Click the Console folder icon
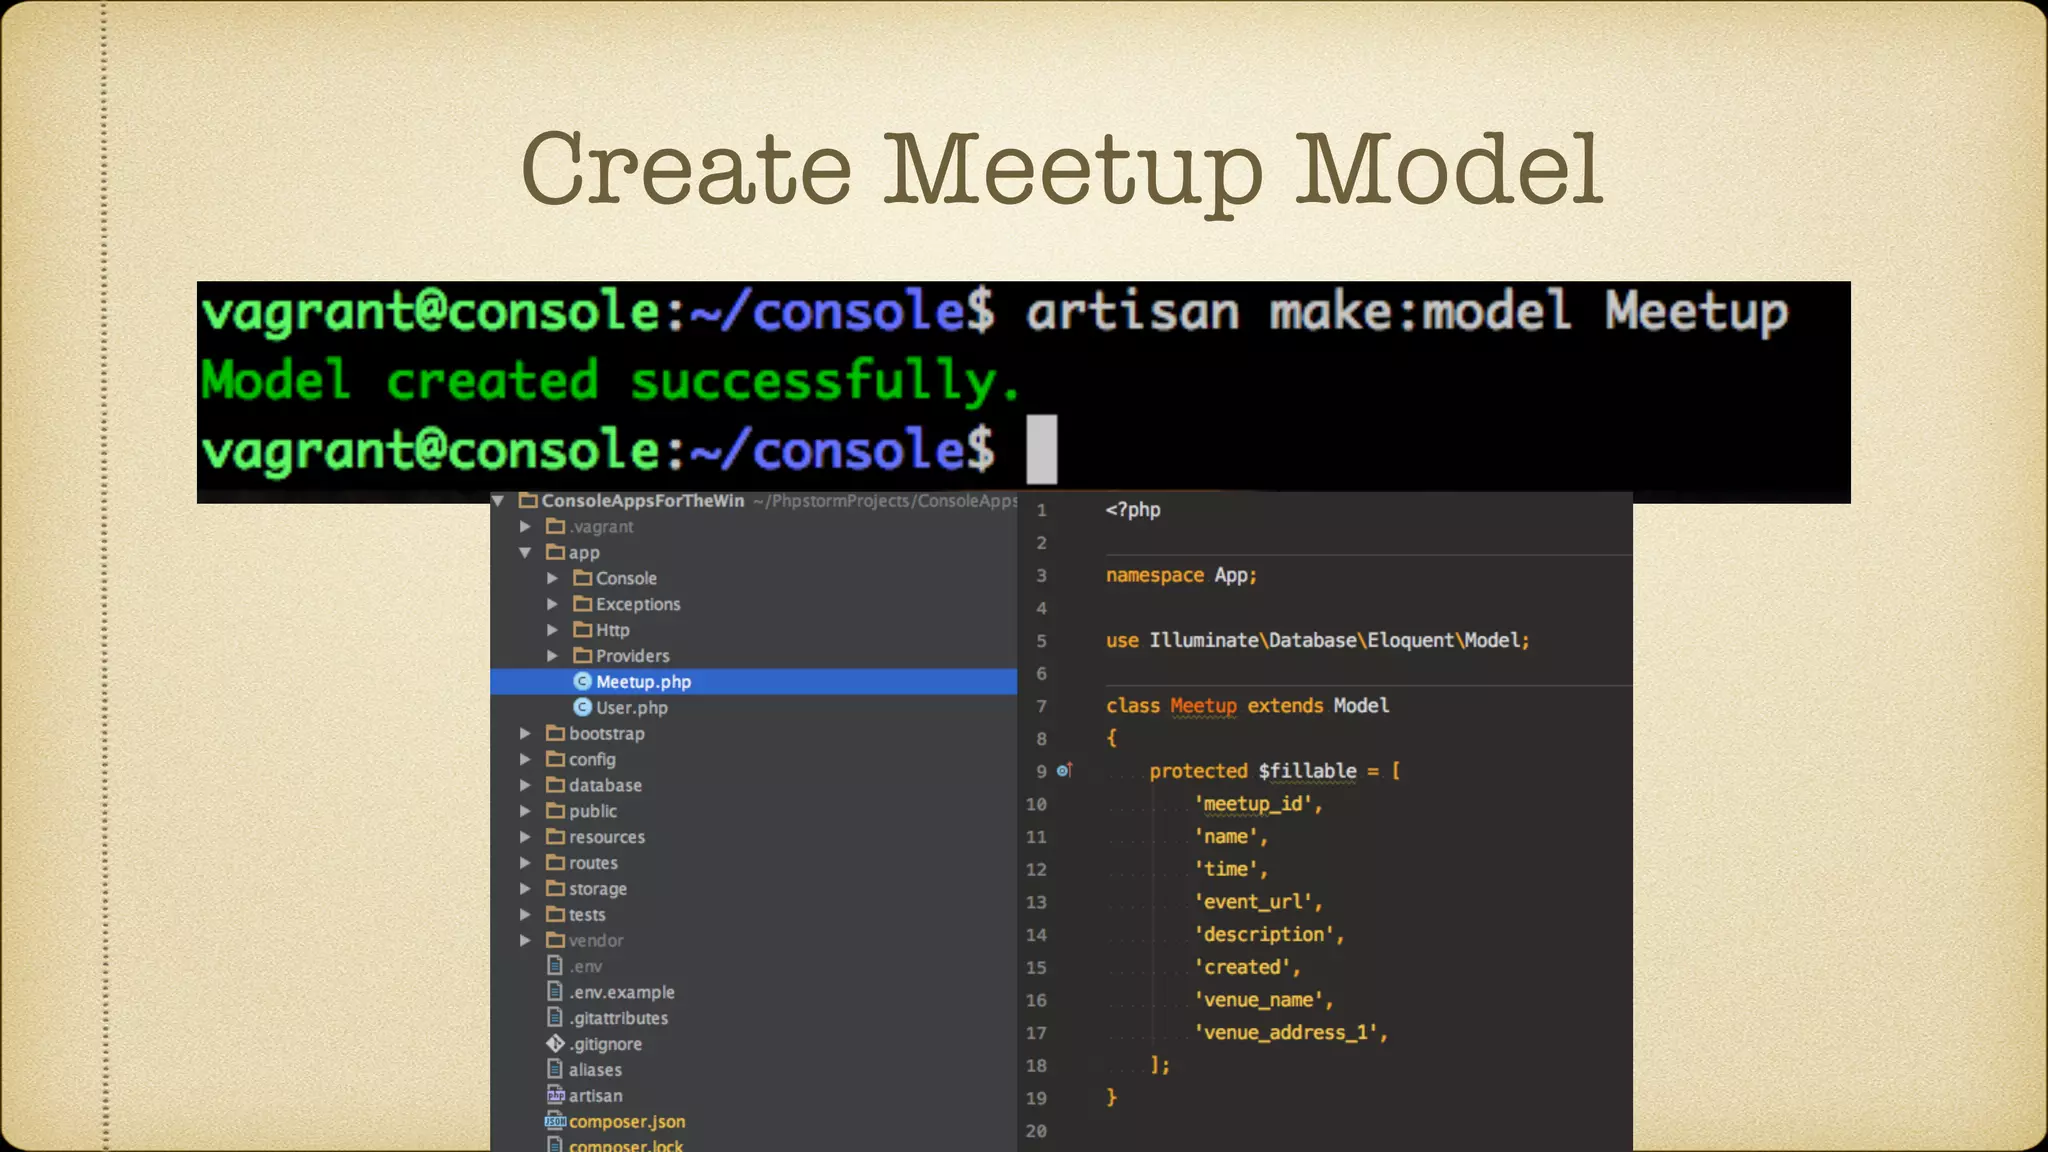2048x1152 pixels. coord(582,578)
